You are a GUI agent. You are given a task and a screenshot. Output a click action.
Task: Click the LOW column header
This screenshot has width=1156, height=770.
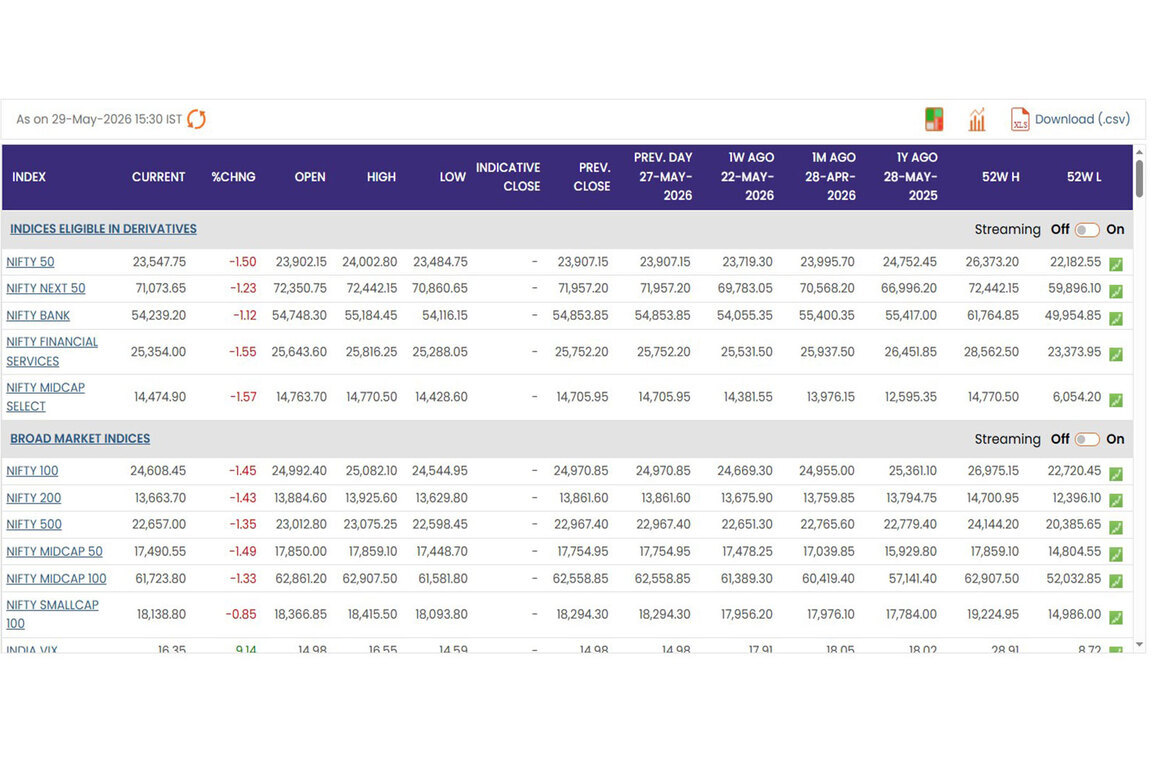453,177
